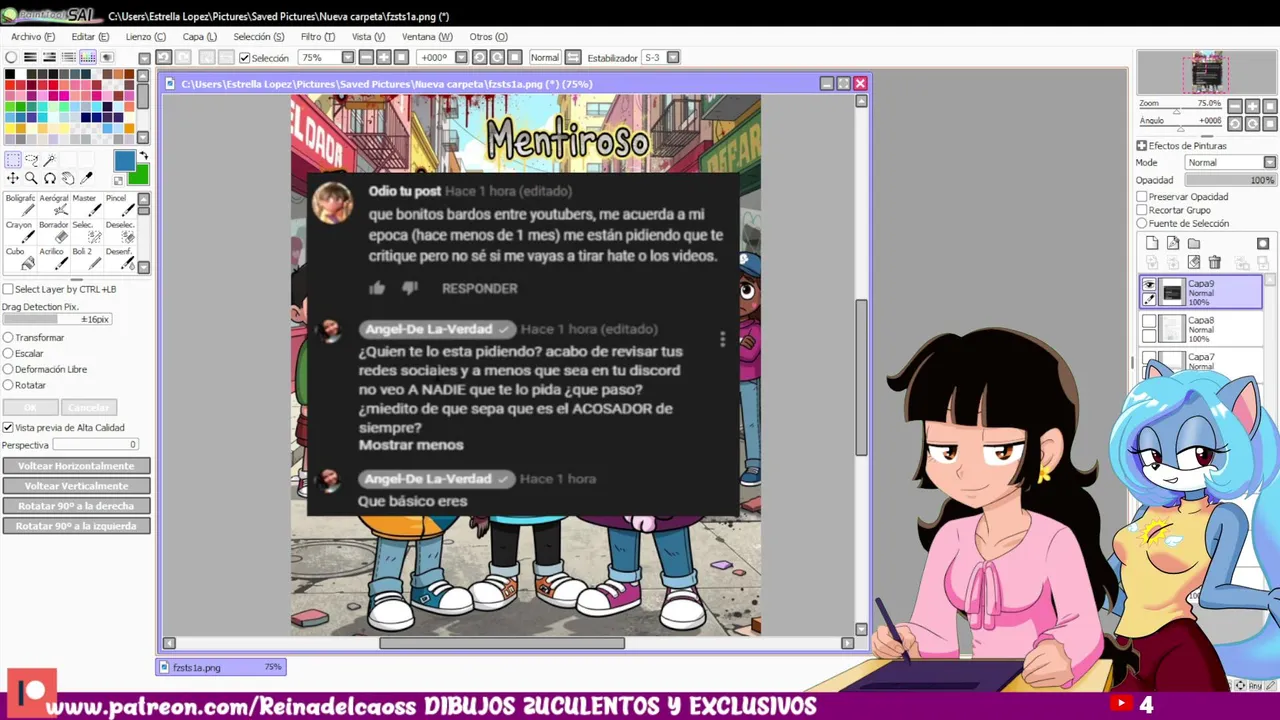The height and width of the screenshot is (720, 1280).
Task: Zoom out with the toolbar minus button
Action: [367, 57]
